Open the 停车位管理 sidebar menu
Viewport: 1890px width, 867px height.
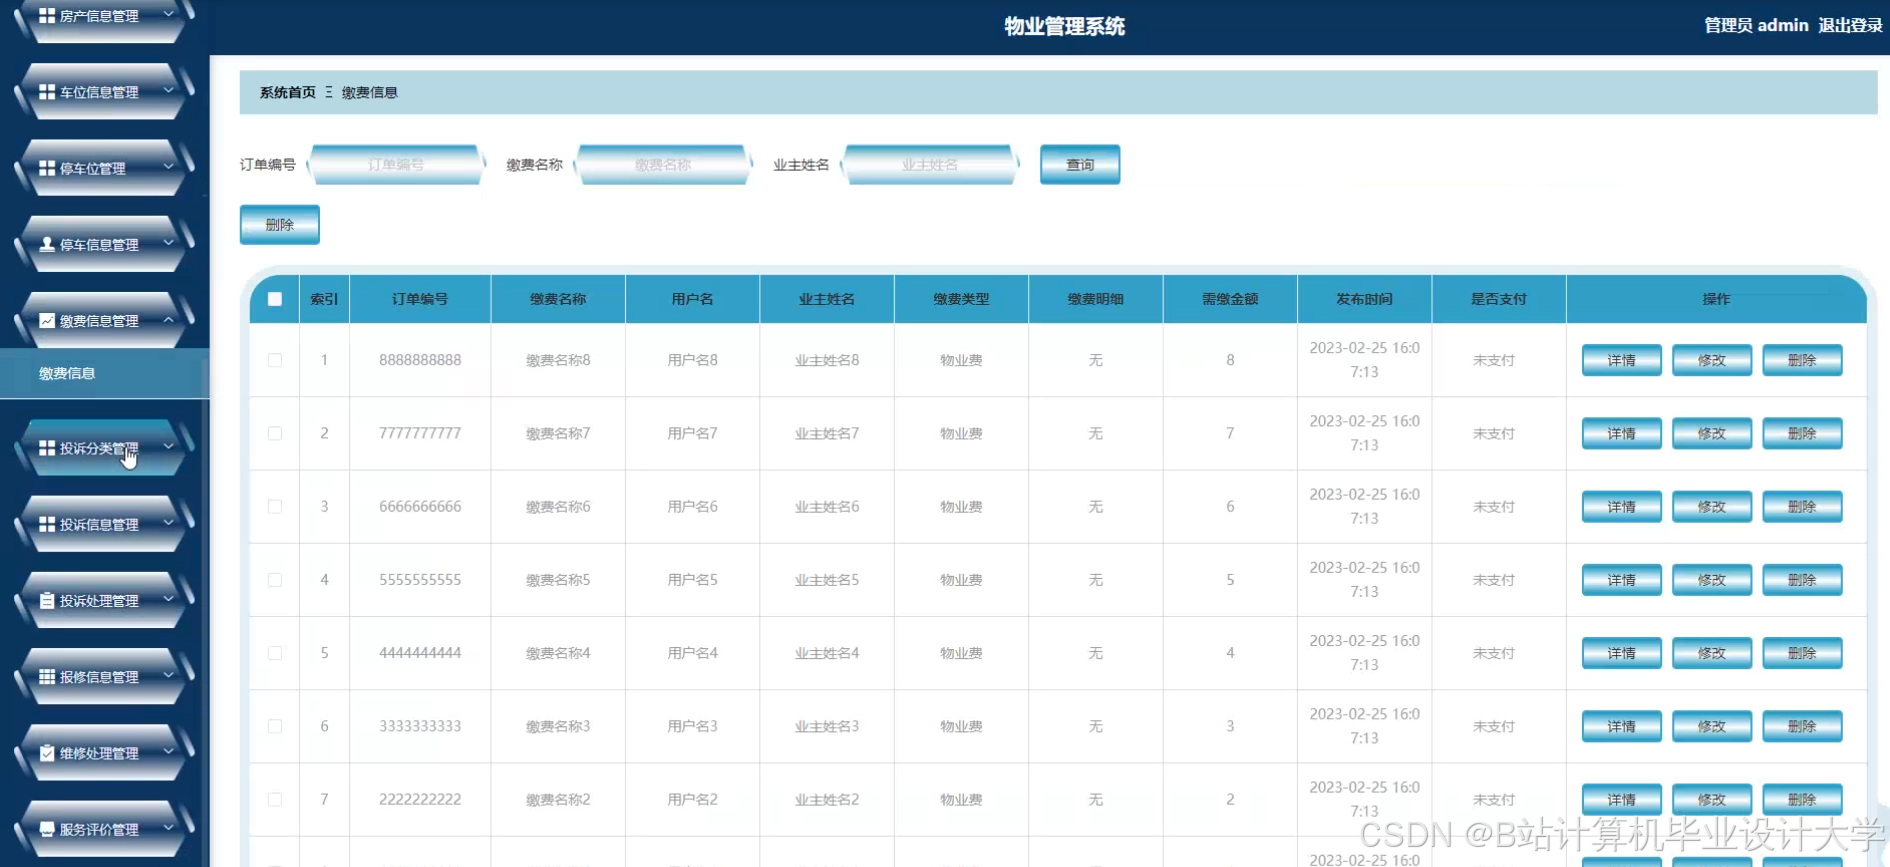pos(104,168)
